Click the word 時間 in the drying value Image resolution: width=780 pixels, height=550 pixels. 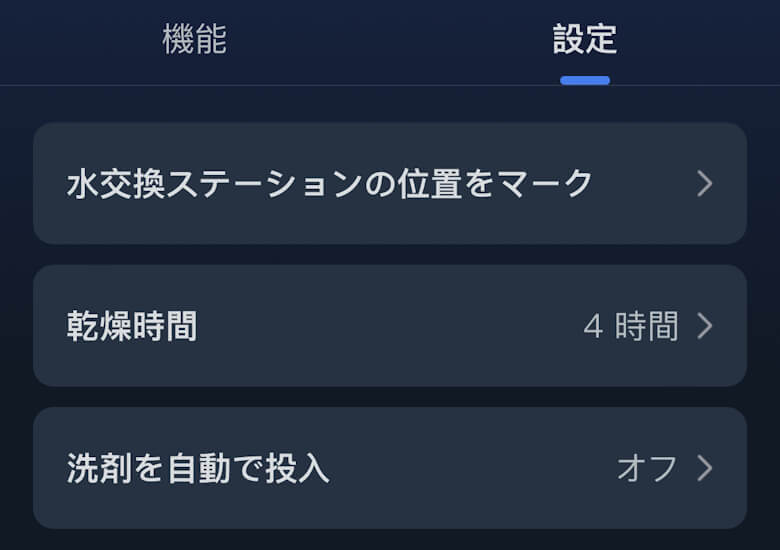(x=647, y=327)
